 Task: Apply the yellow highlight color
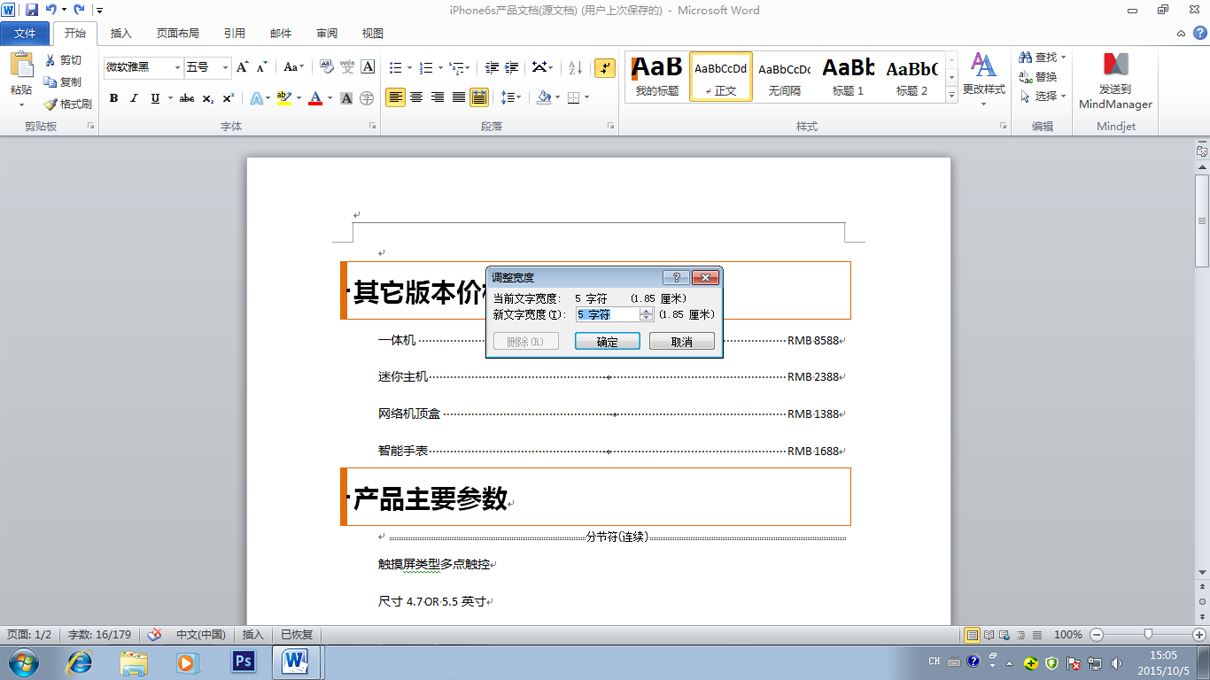(x=283, y=98)
